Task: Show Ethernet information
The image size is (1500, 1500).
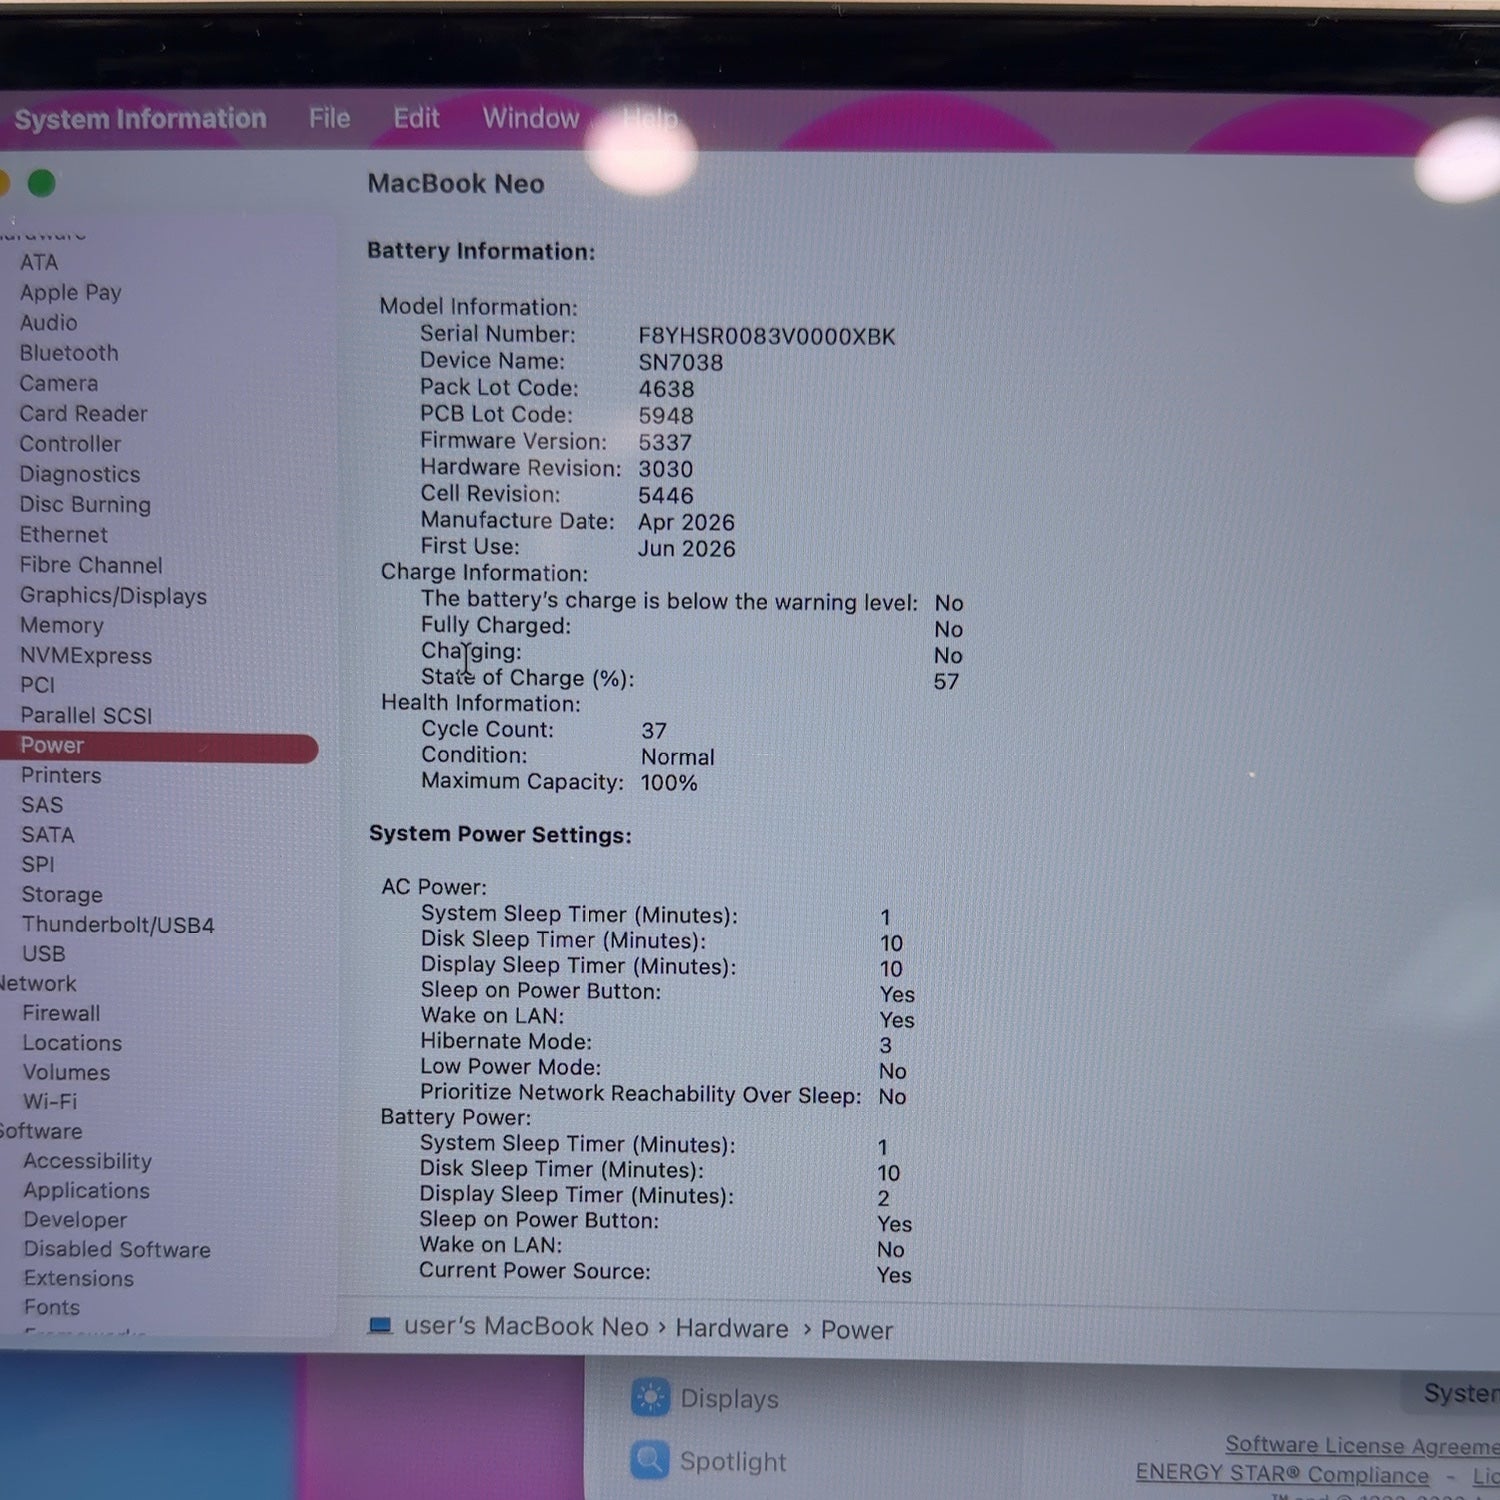Action: pyautogui.click(x=63, y=535)
